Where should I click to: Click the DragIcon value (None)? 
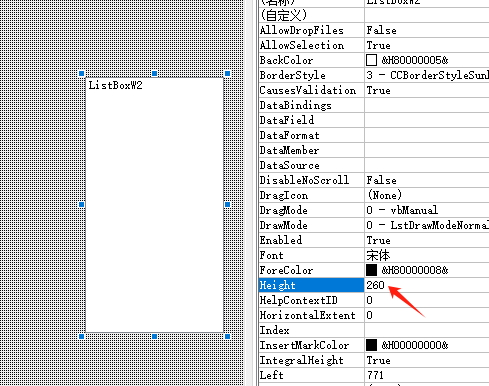click(x=385, y=195)
